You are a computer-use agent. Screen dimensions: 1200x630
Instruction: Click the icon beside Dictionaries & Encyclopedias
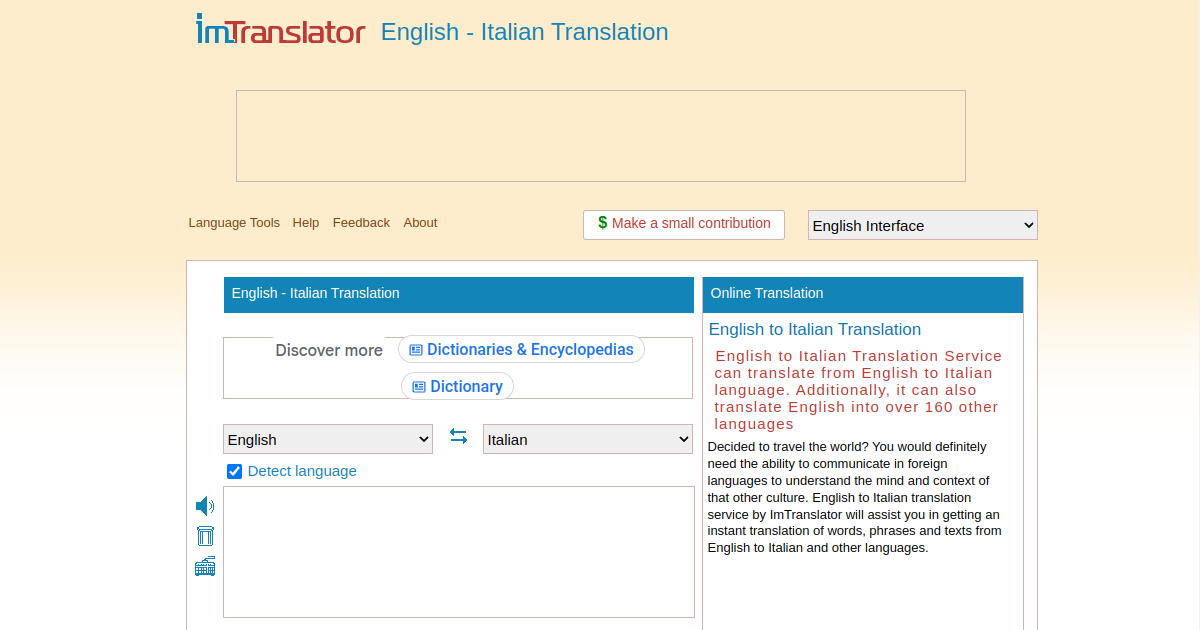pyautogui.click(x=416, y=350)
